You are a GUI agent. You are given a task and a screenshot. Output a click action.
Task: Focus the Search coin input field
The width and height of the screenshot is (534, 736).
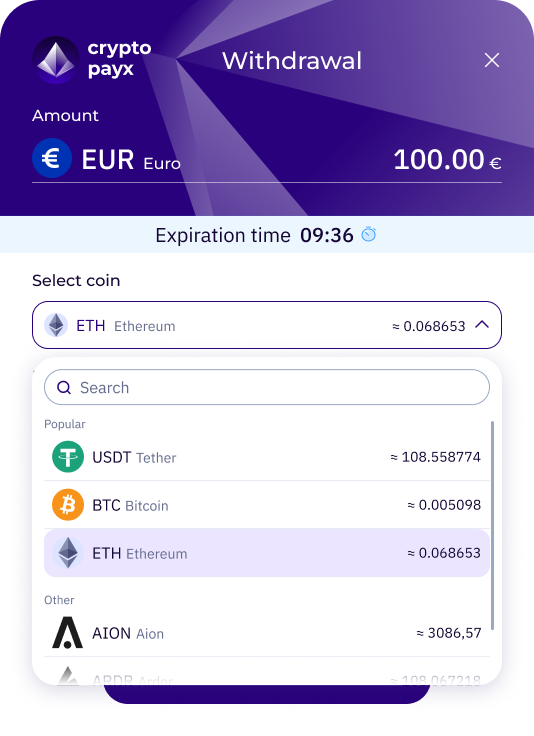click(x=267, y=387)
